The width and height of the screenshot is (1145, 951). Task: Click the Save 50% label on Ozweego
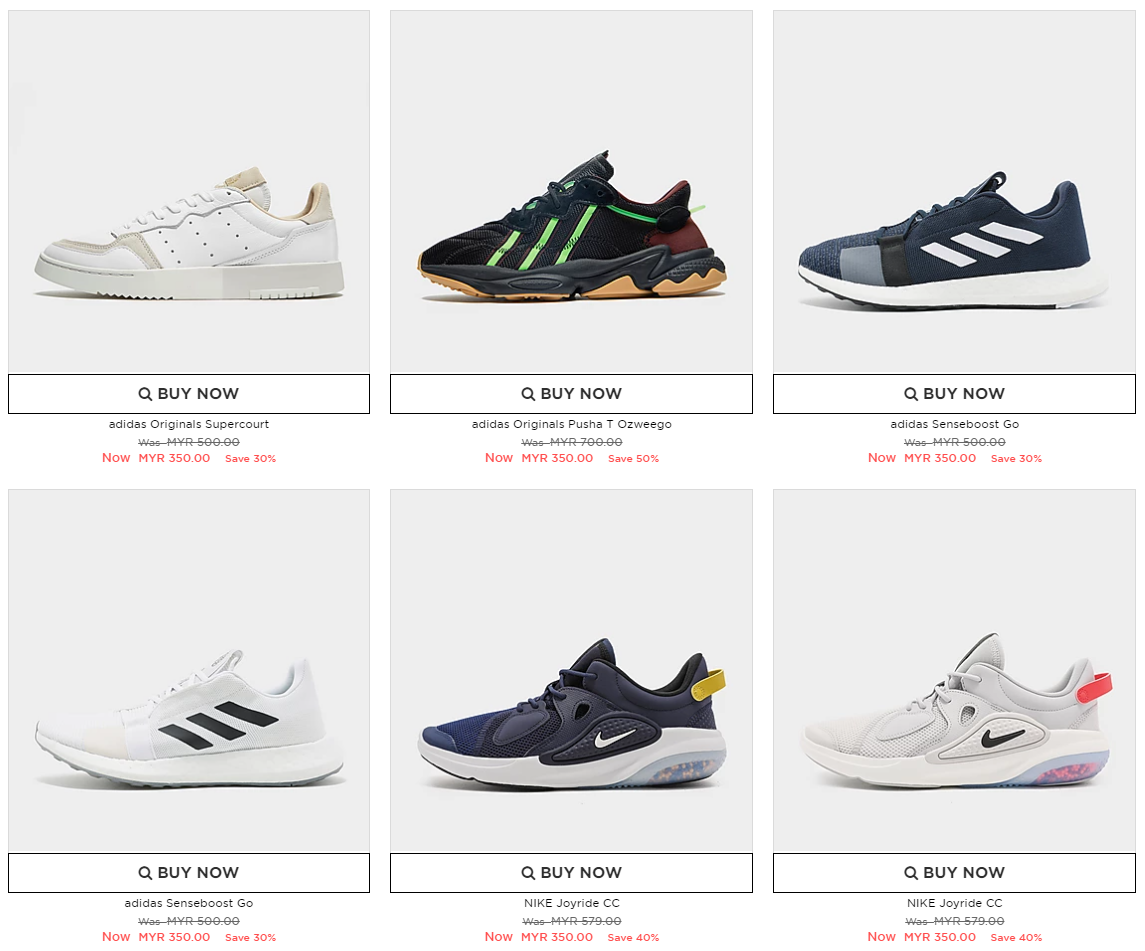(x=633, y=459)
